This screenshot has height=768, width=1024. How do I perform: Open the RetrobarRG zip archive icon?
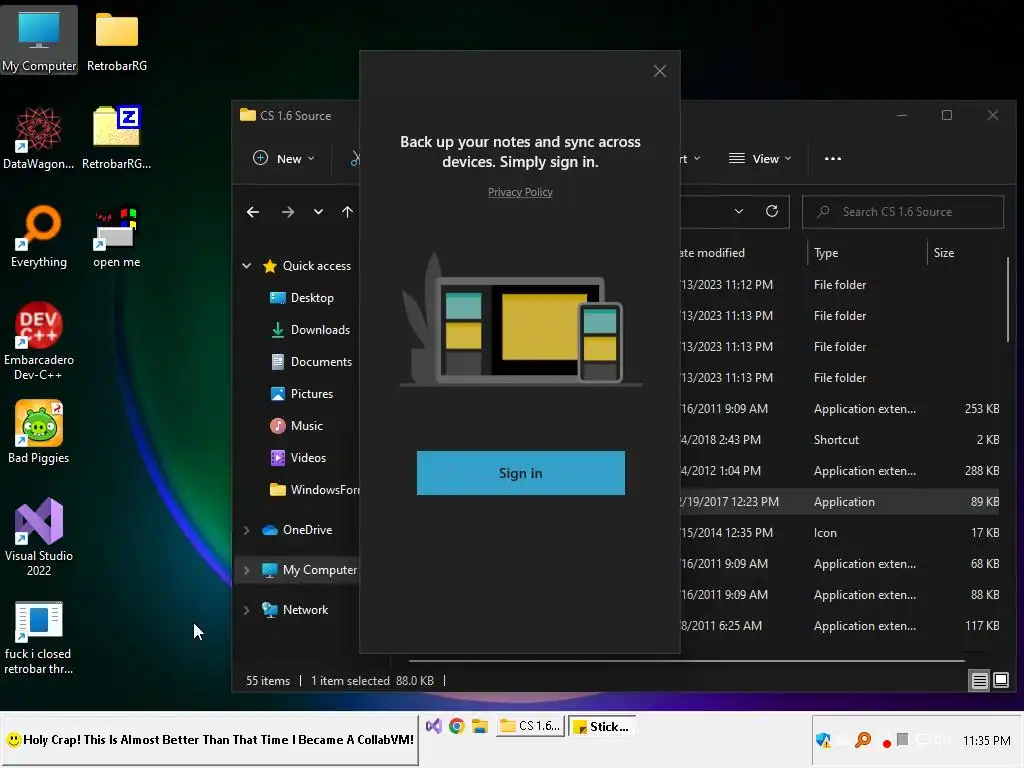coord(116,138)
